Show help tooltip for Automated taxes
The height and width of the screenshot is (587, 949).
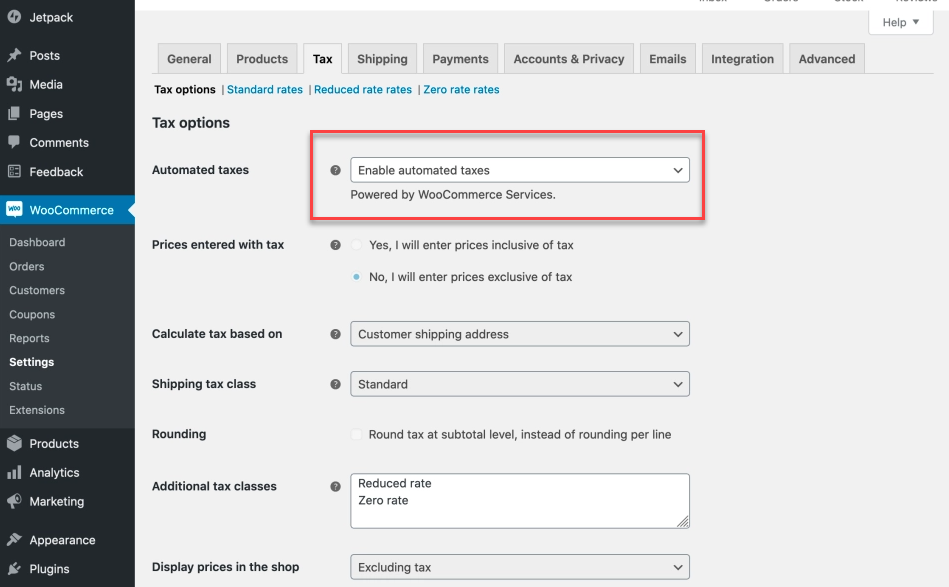tap(335, 170)
